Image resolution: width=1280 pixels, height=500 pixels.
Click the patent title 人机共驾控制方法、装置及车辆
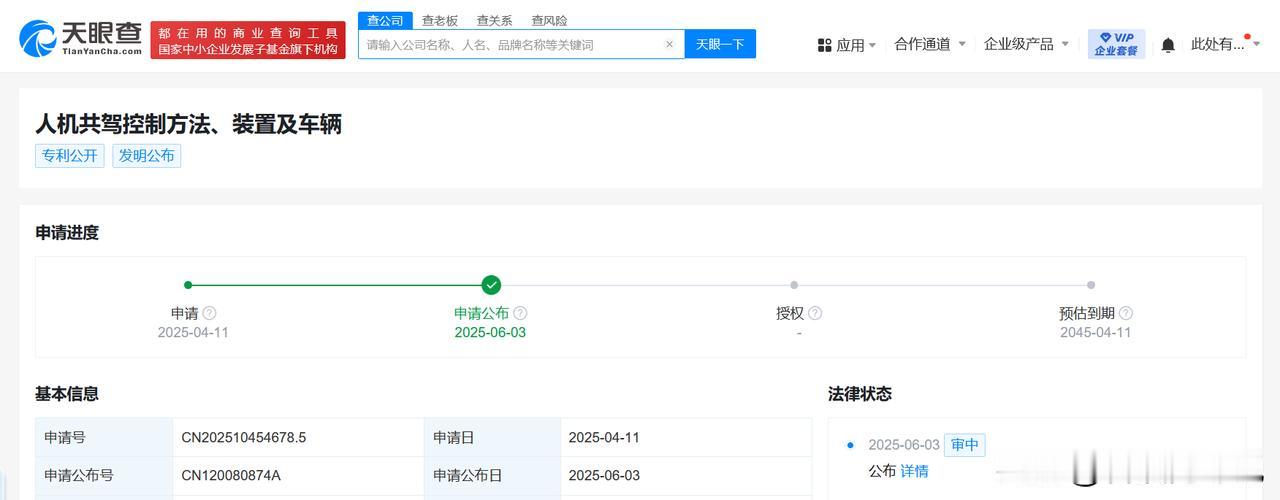[188, 123]
